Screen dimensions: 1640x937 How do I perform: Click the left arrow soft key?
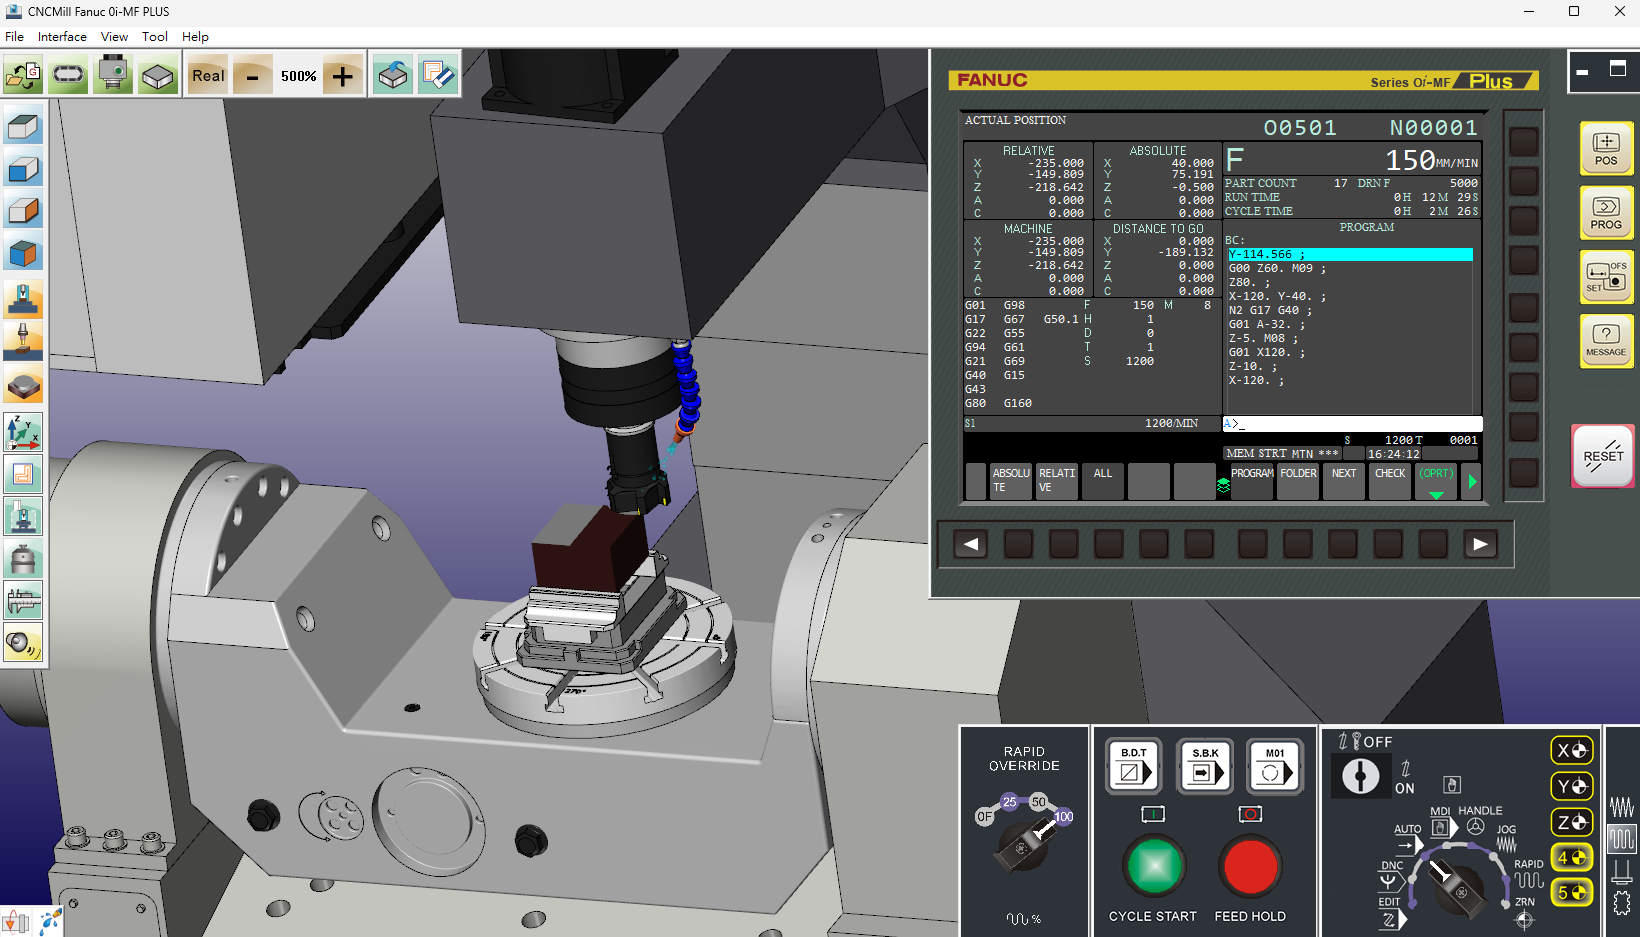pos(970,544)
